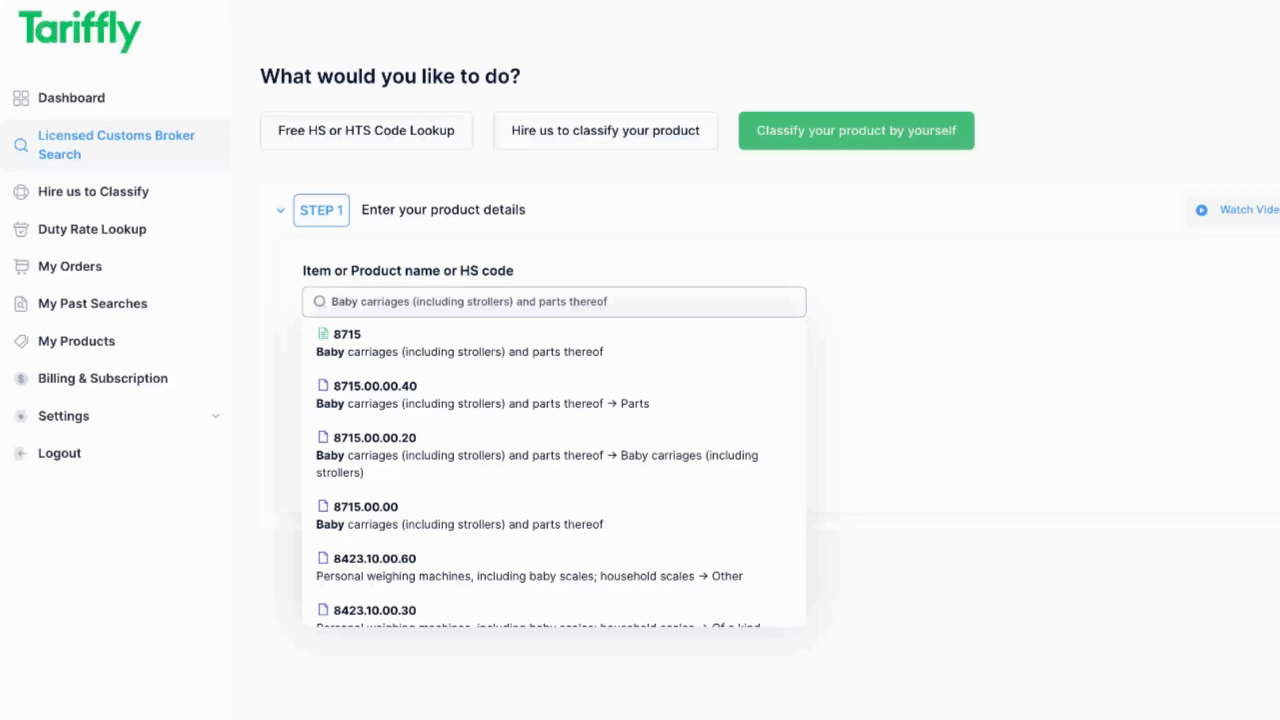Switch to Hire us to classify your product

(605, 131)
